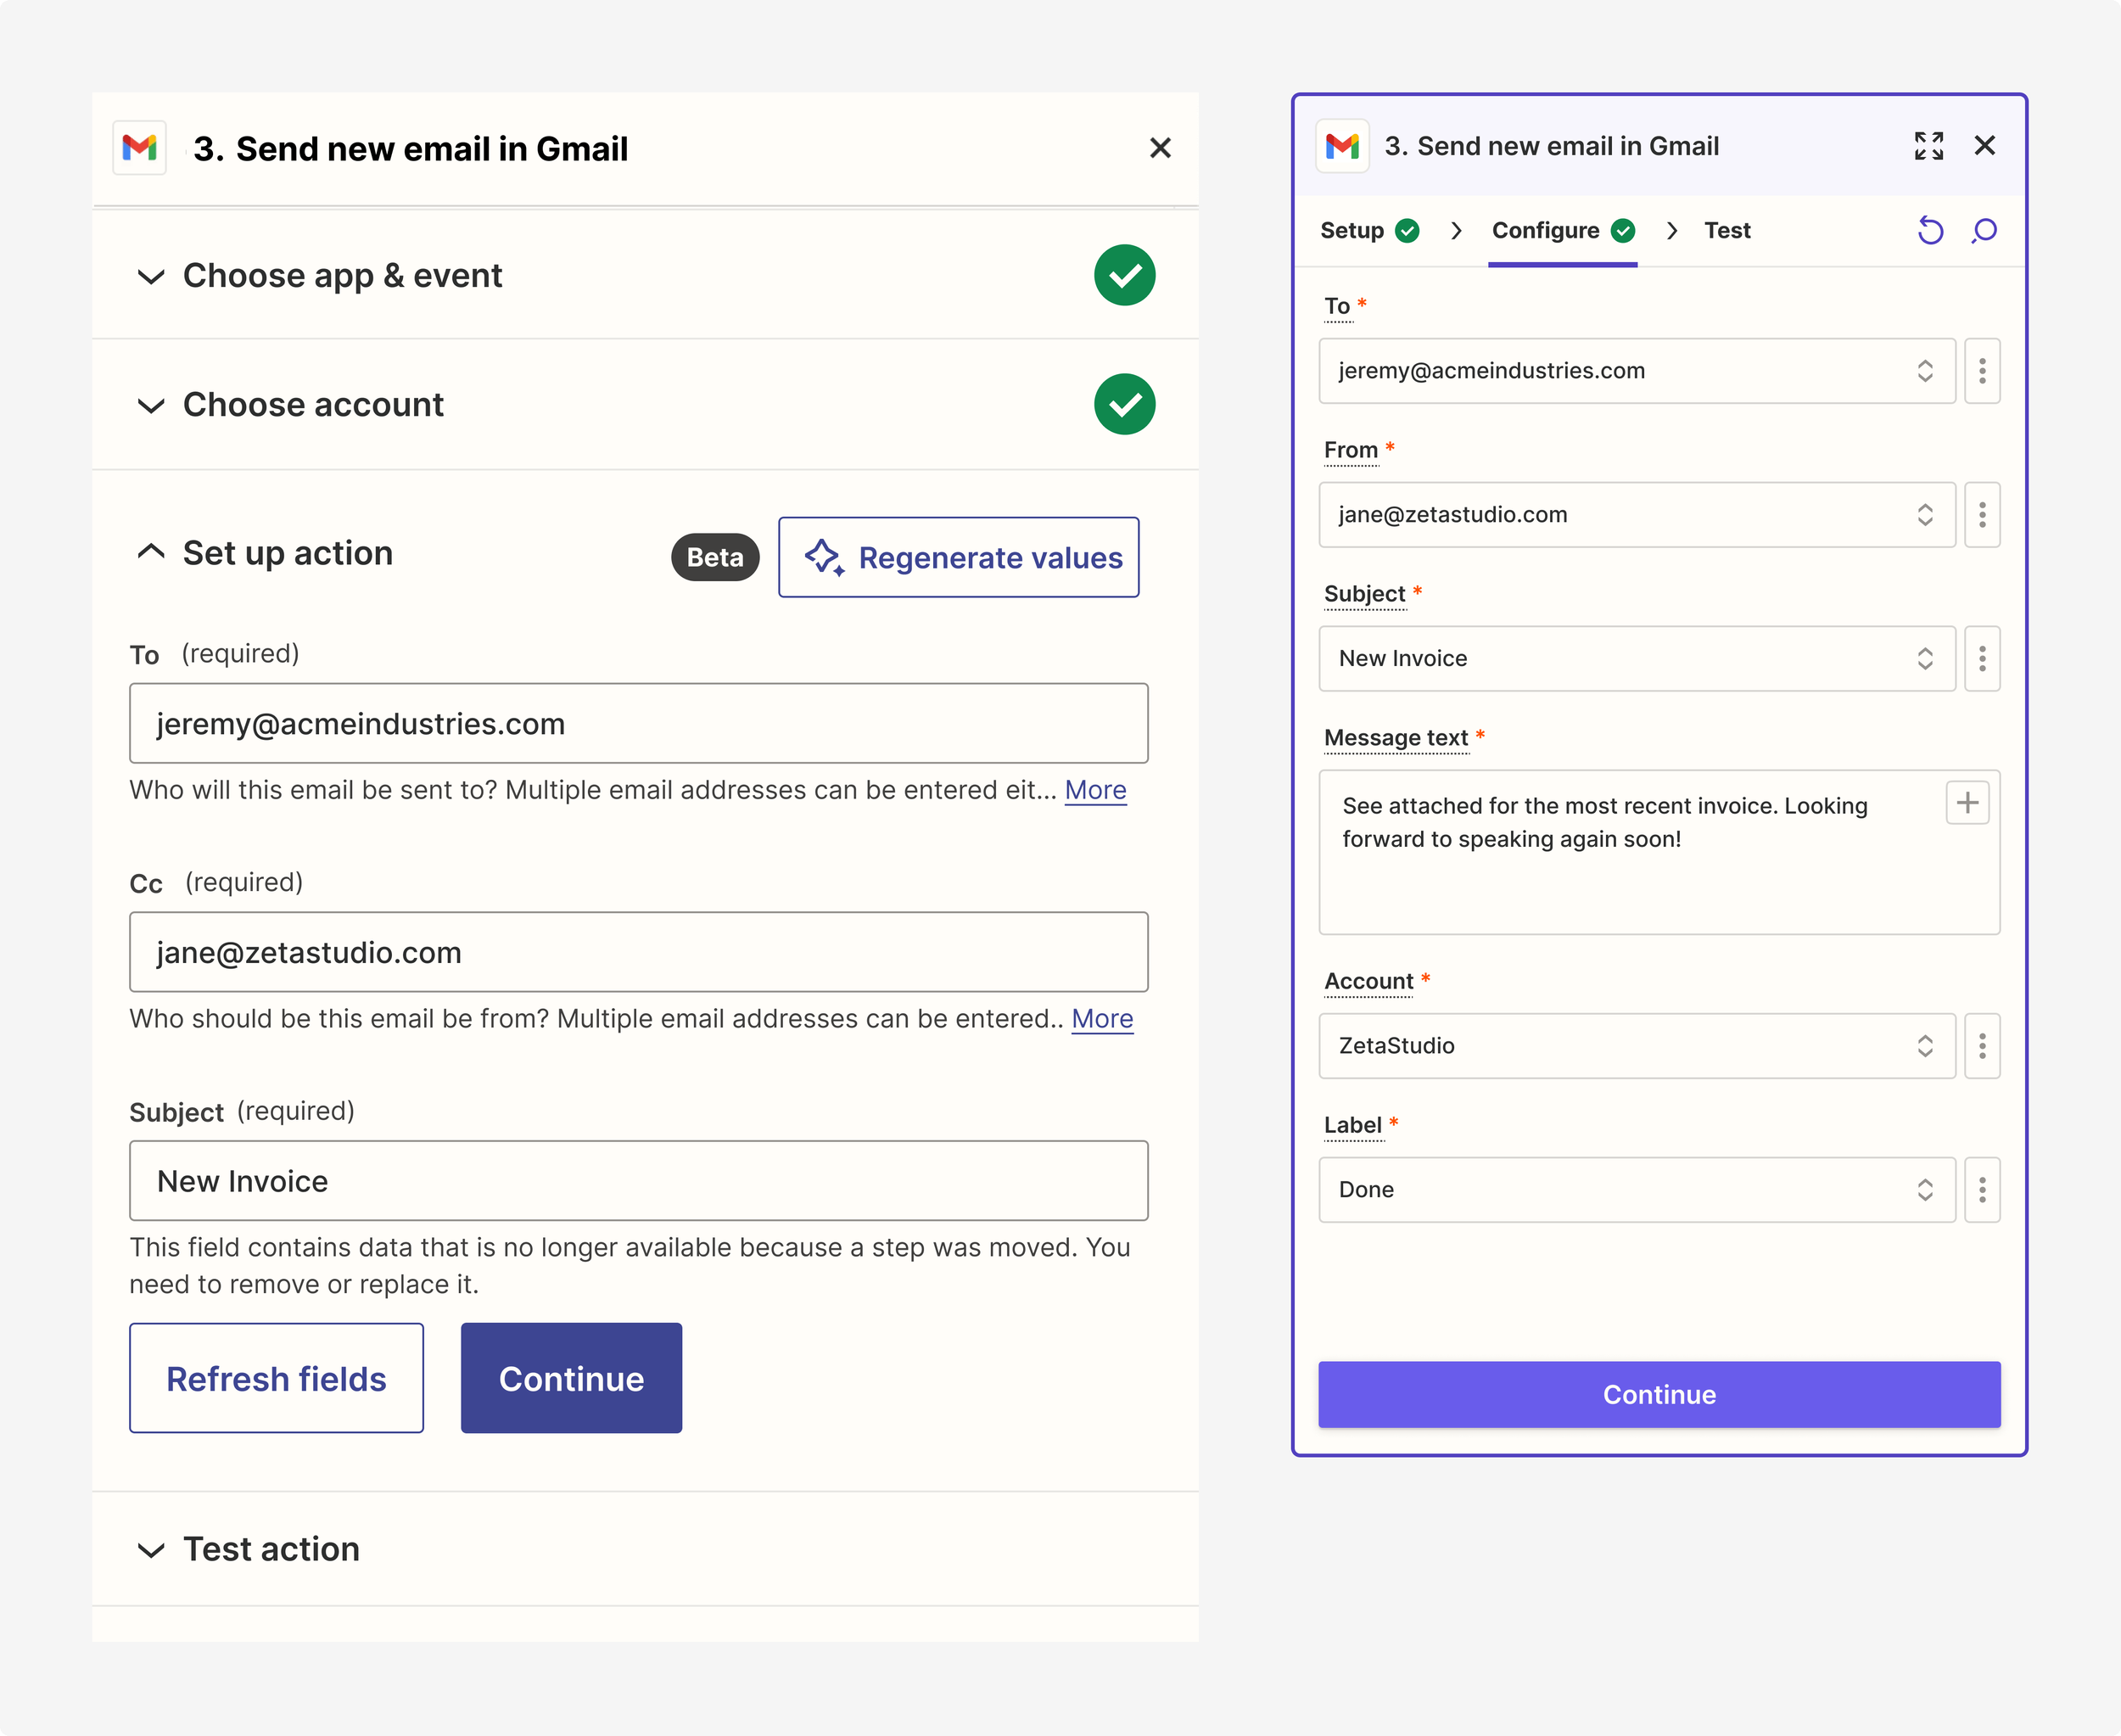Open three-dot menu beside the Account field
The height and width of the screenshot is (1736, 2121).
[1981, 1046]
